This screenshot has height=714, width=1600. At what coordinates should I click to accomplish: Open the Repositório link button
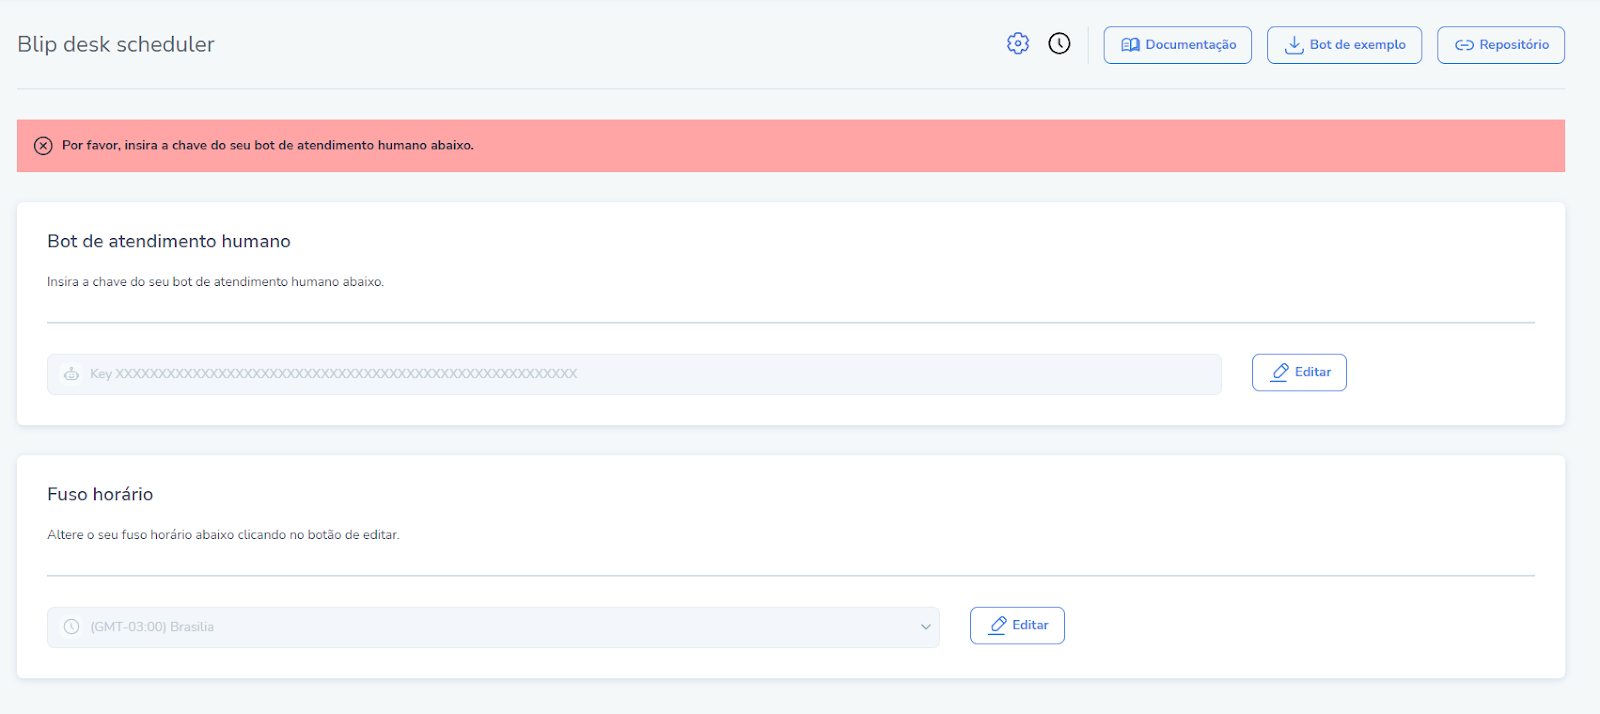1501,45
